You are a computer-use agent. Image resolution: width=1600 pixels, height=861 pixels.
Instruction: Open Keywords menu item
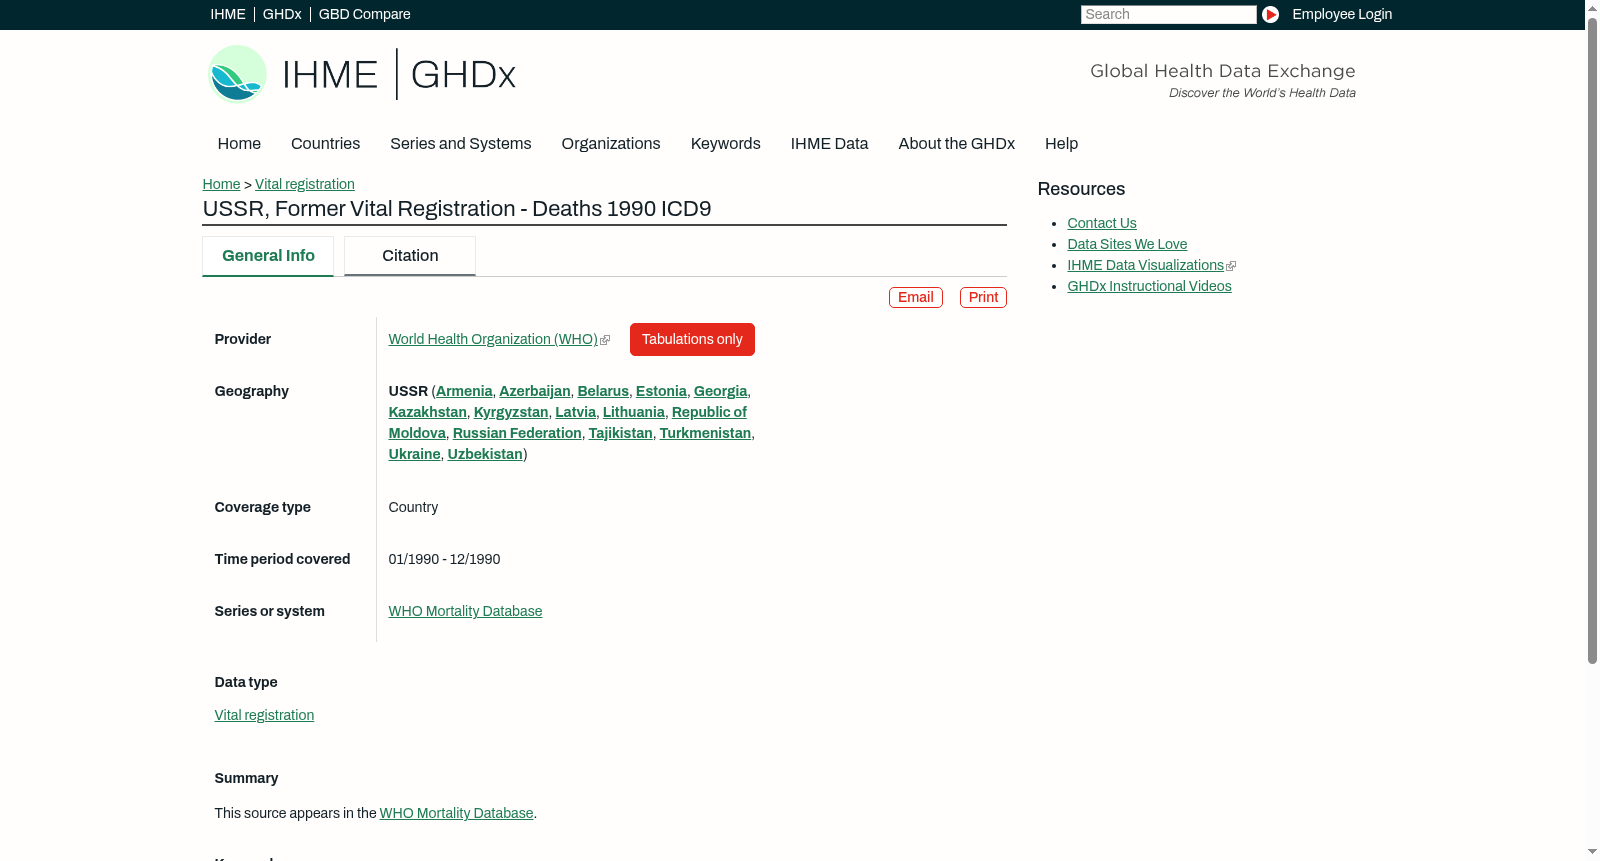click(x=725, y=144)
